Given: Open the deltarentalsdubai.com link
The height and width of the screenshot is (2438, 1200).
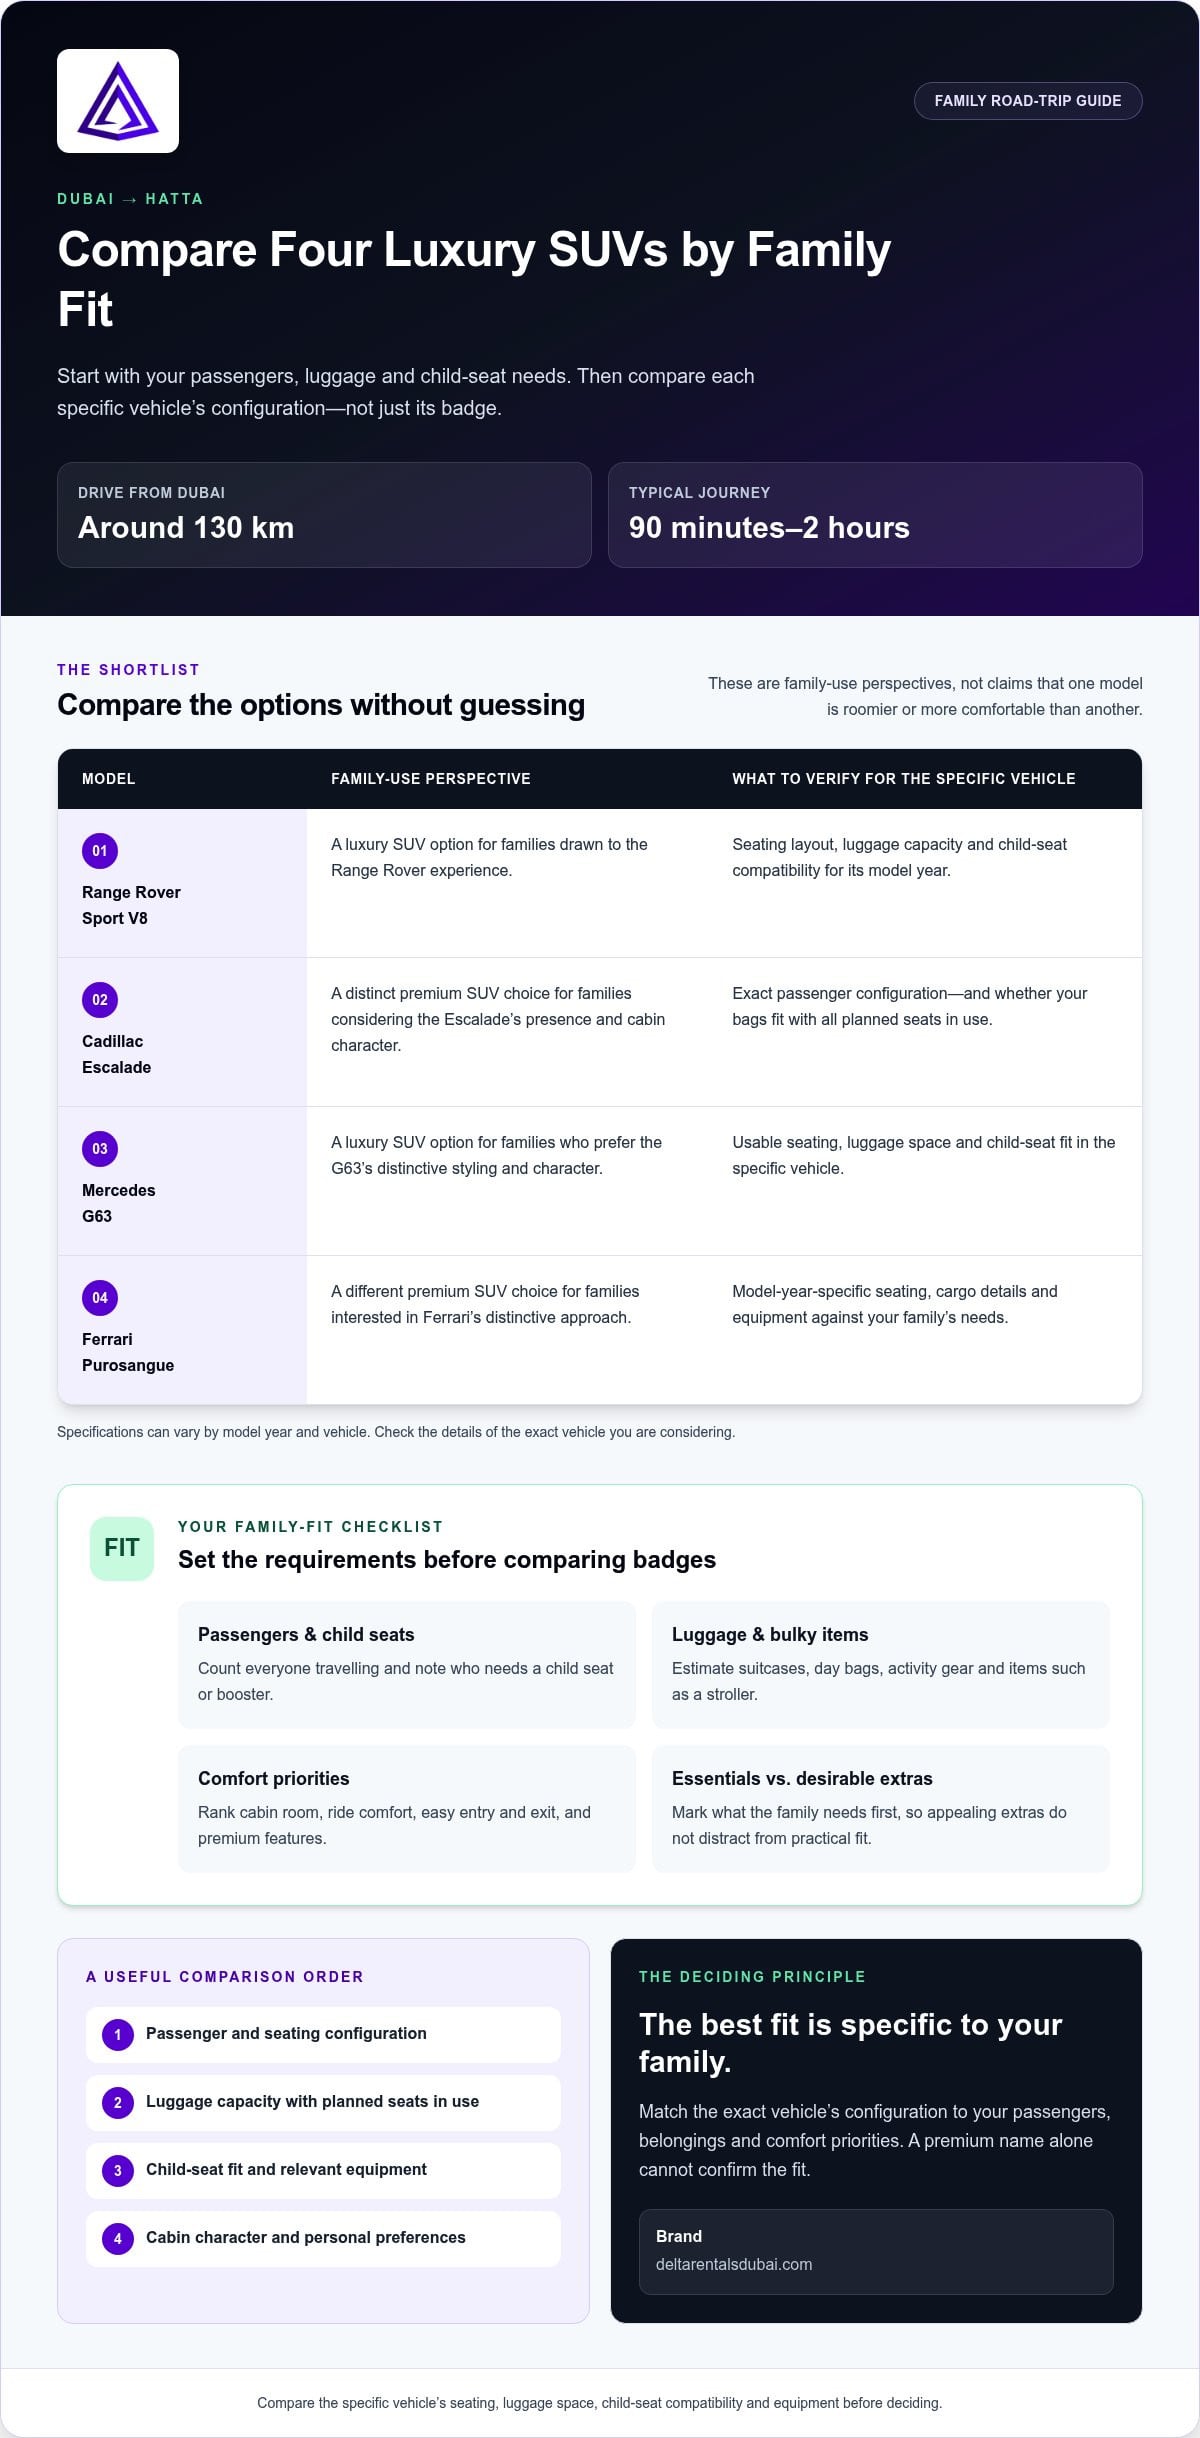Looking at the screenshot, I should [x=734, y=2264].
